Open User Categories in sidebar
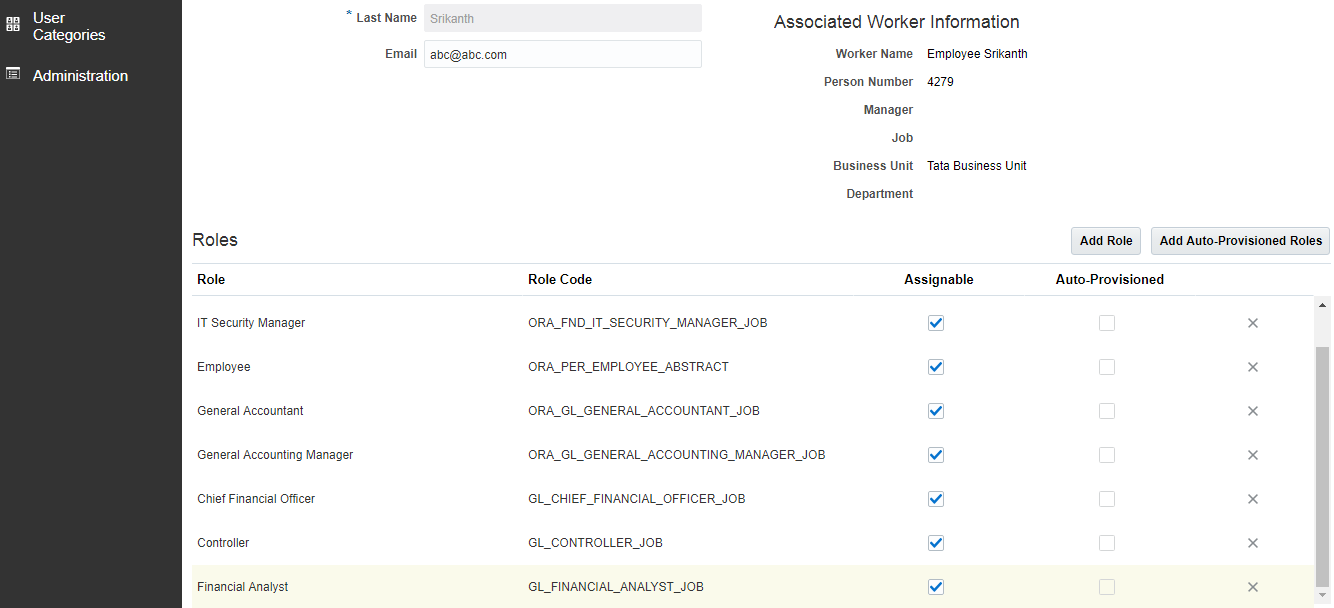 (68, 26)
